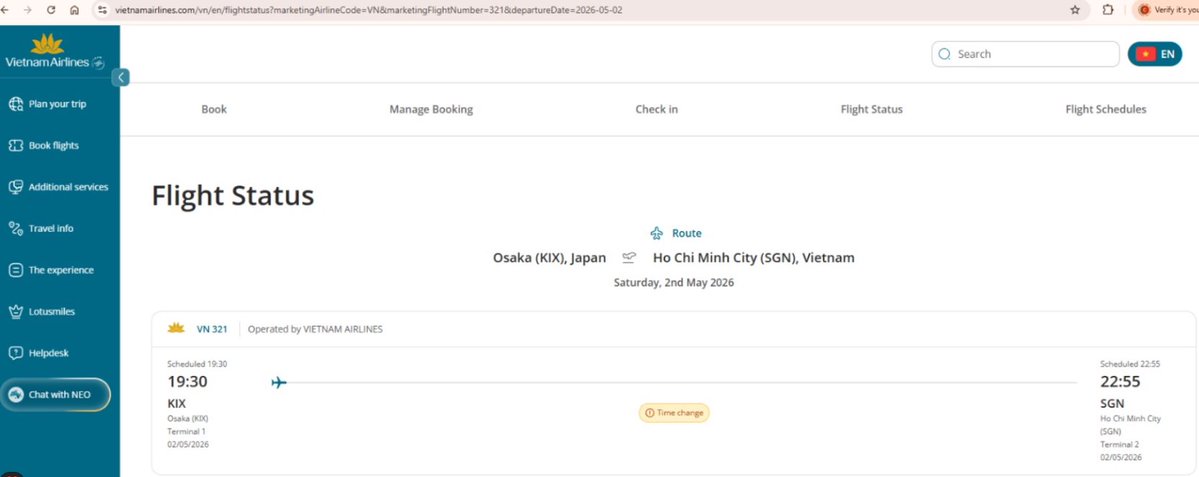This screenshot has height=477, width=1199.
Task: Click the Lotusmiles crown icon
Action: click(x=15, y=311)
